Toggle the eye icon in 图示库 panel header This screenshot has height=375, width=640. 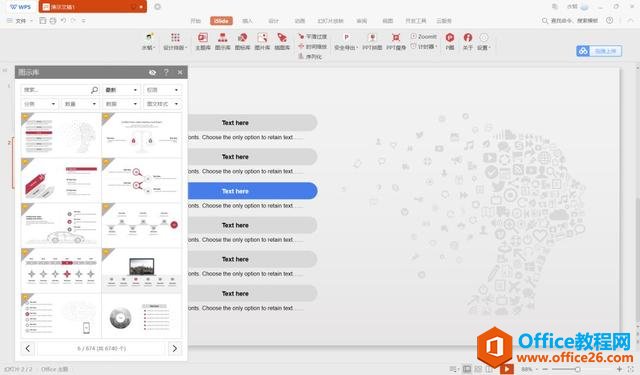click(x=152, y=72)
